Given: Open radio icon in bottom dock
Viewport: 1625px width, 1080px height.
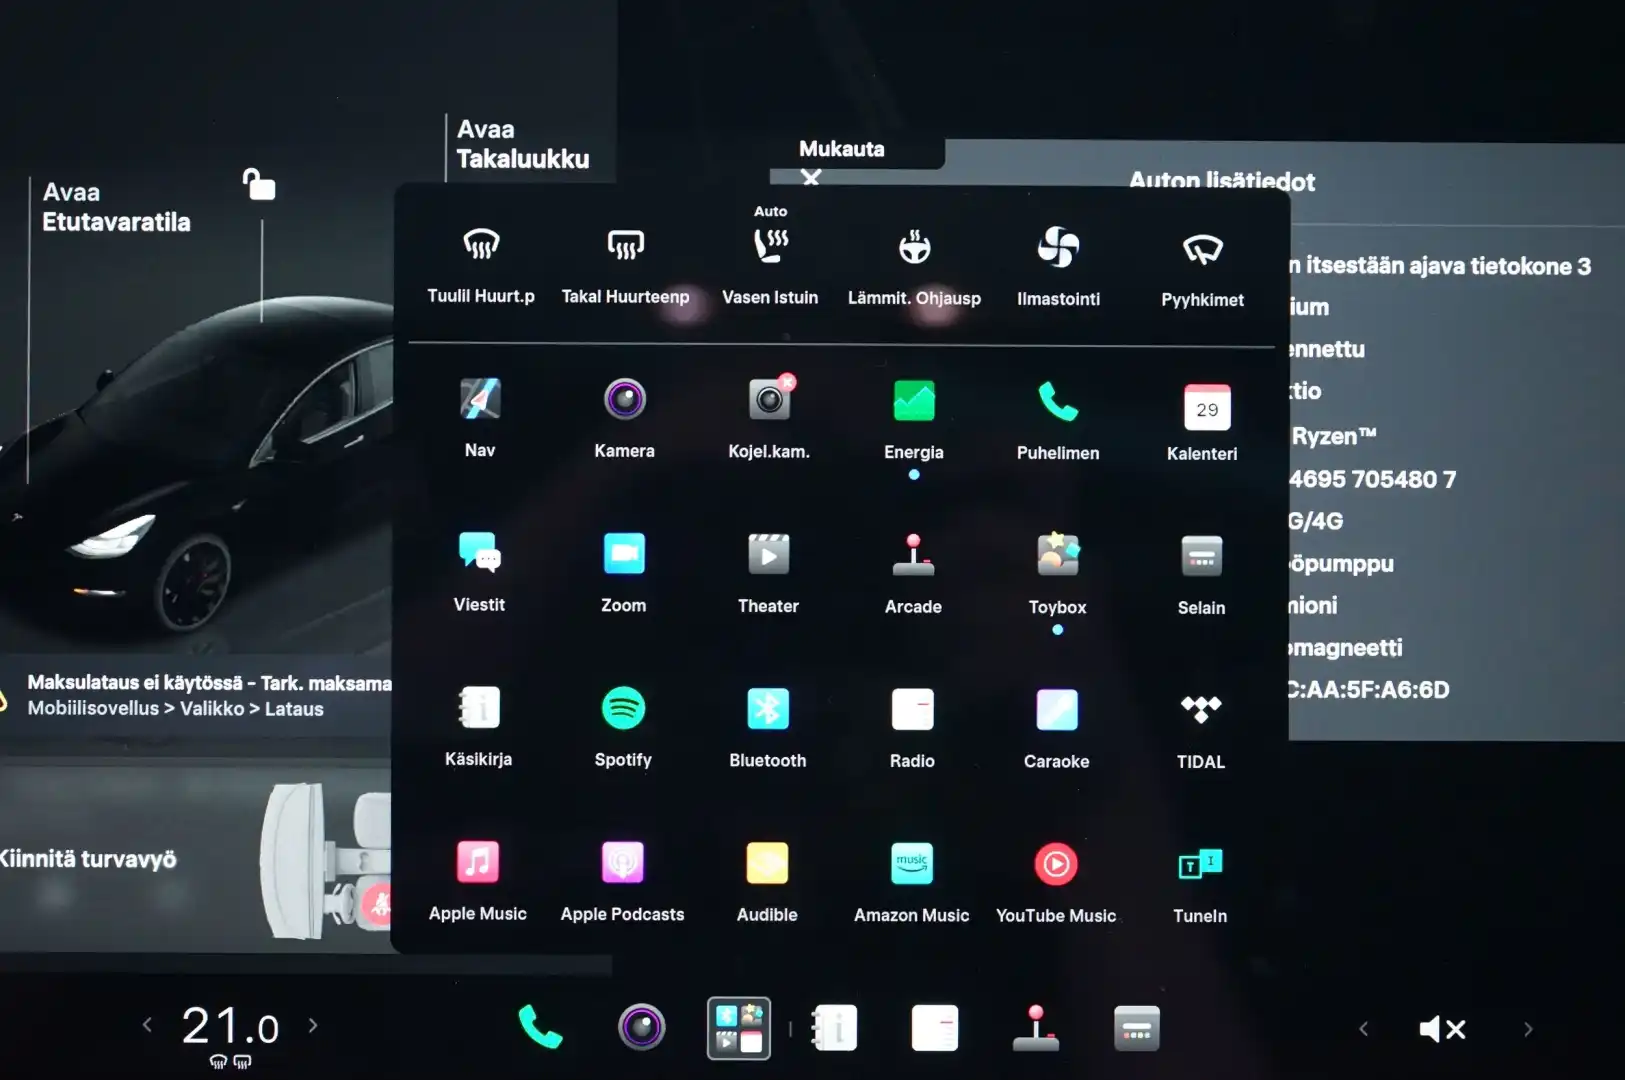Looking at the screenshot, I should tap(935, 1028).
